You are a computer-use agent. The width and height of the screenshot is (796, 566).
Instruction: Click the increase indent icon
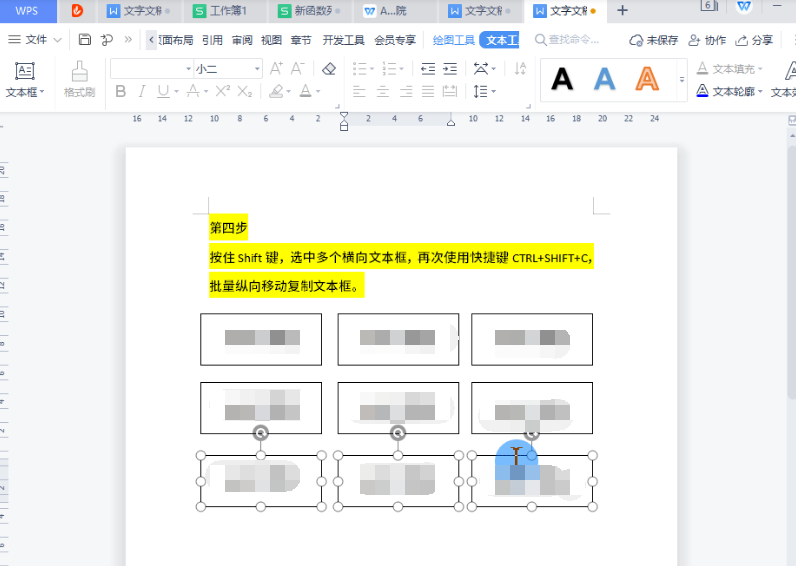pos(453,69)
